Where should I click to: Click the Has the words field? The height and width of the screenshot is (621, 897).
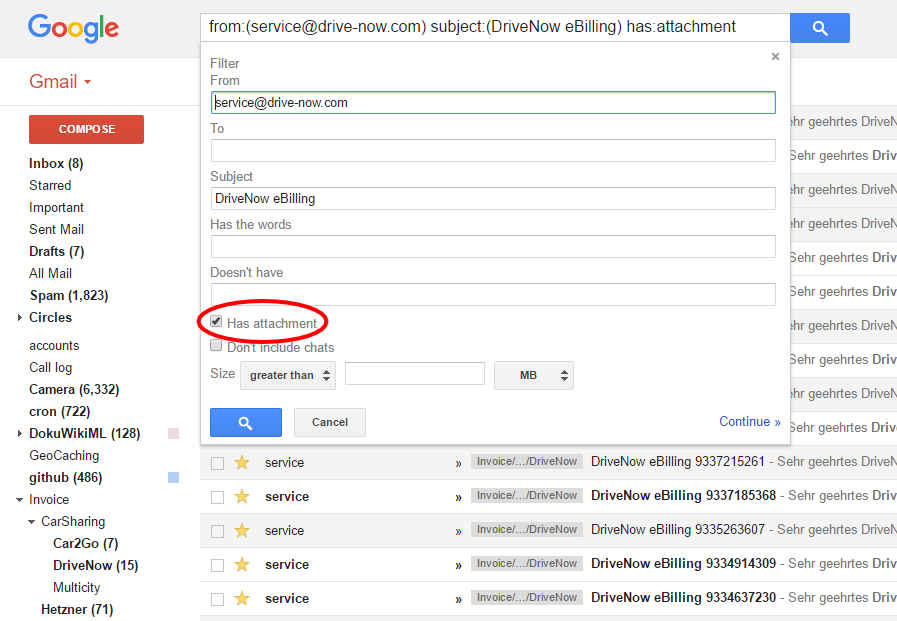coord(493,246)
